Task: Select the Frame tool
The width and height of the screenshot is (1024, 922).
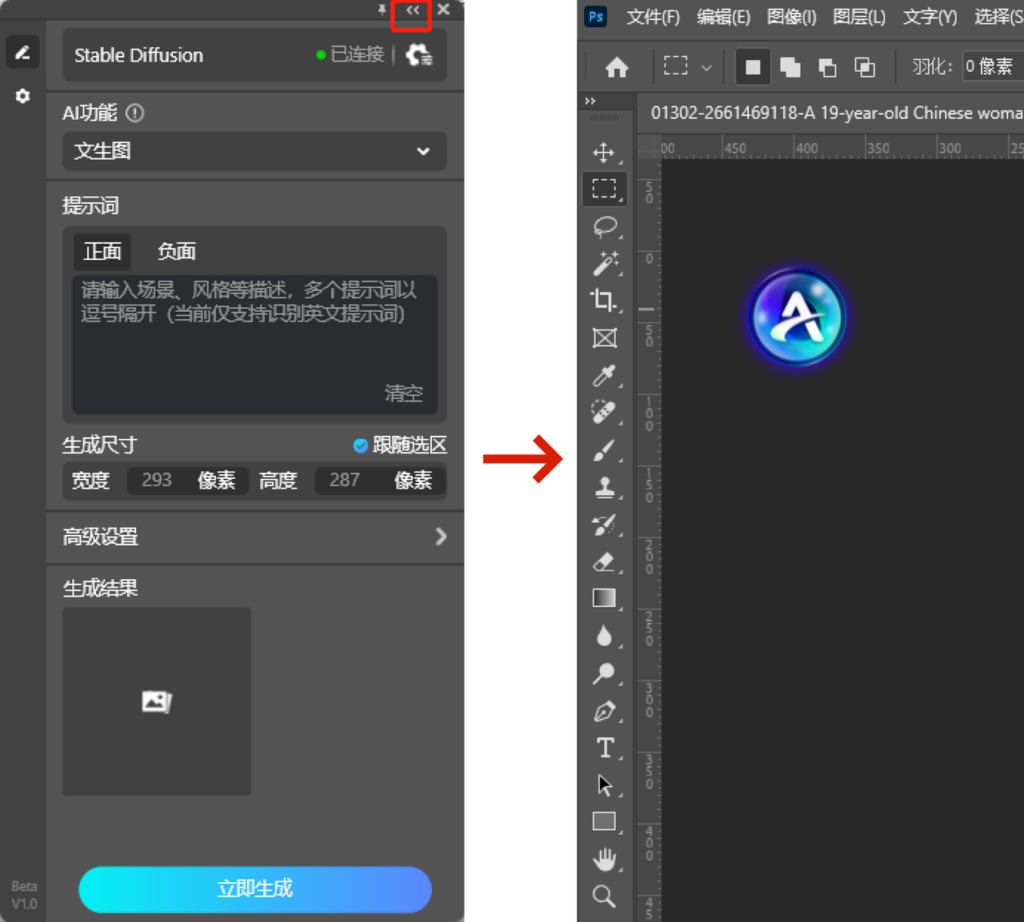Action: (604, 338)
